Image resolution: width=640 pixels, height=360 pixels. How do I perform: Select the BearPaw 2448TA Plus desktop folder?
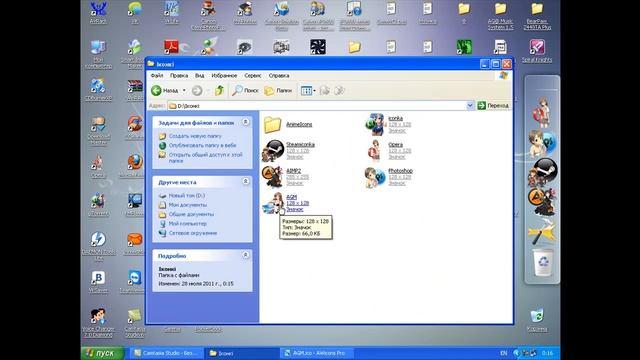pyautogui.click(x=537, y=16)
